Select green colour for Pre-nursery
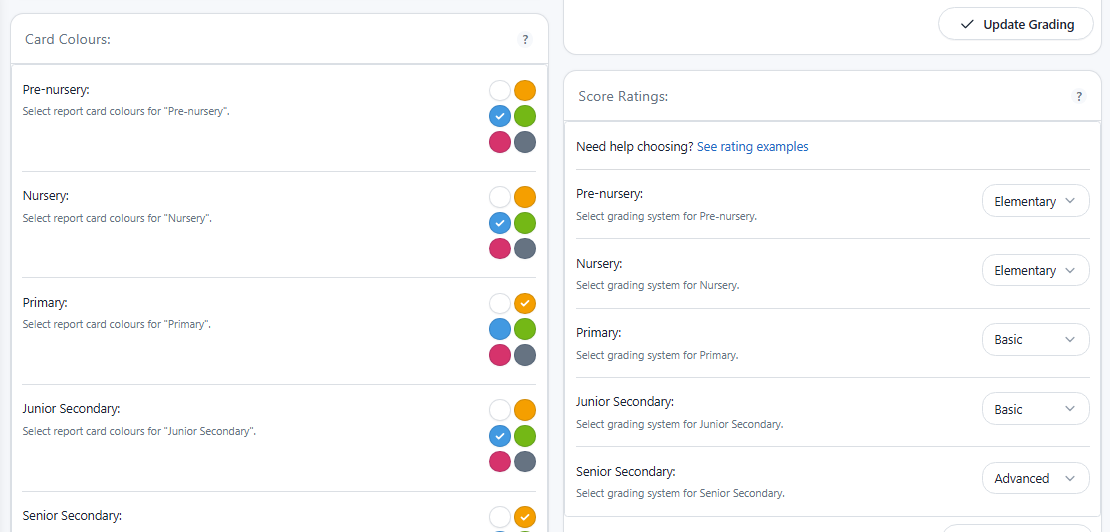 [525, 116]
